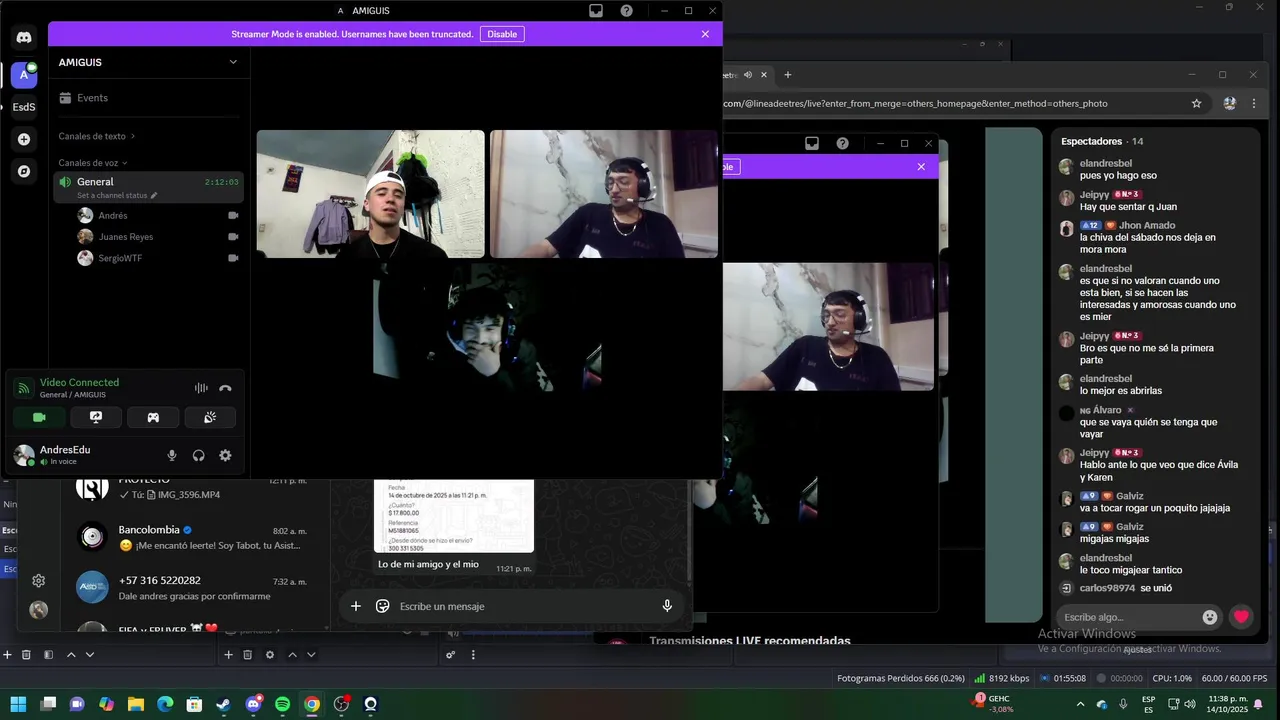The width and height of the screenshot is (1280, 720).
Task: Open the Discord help icon
Action: point(626,11)
